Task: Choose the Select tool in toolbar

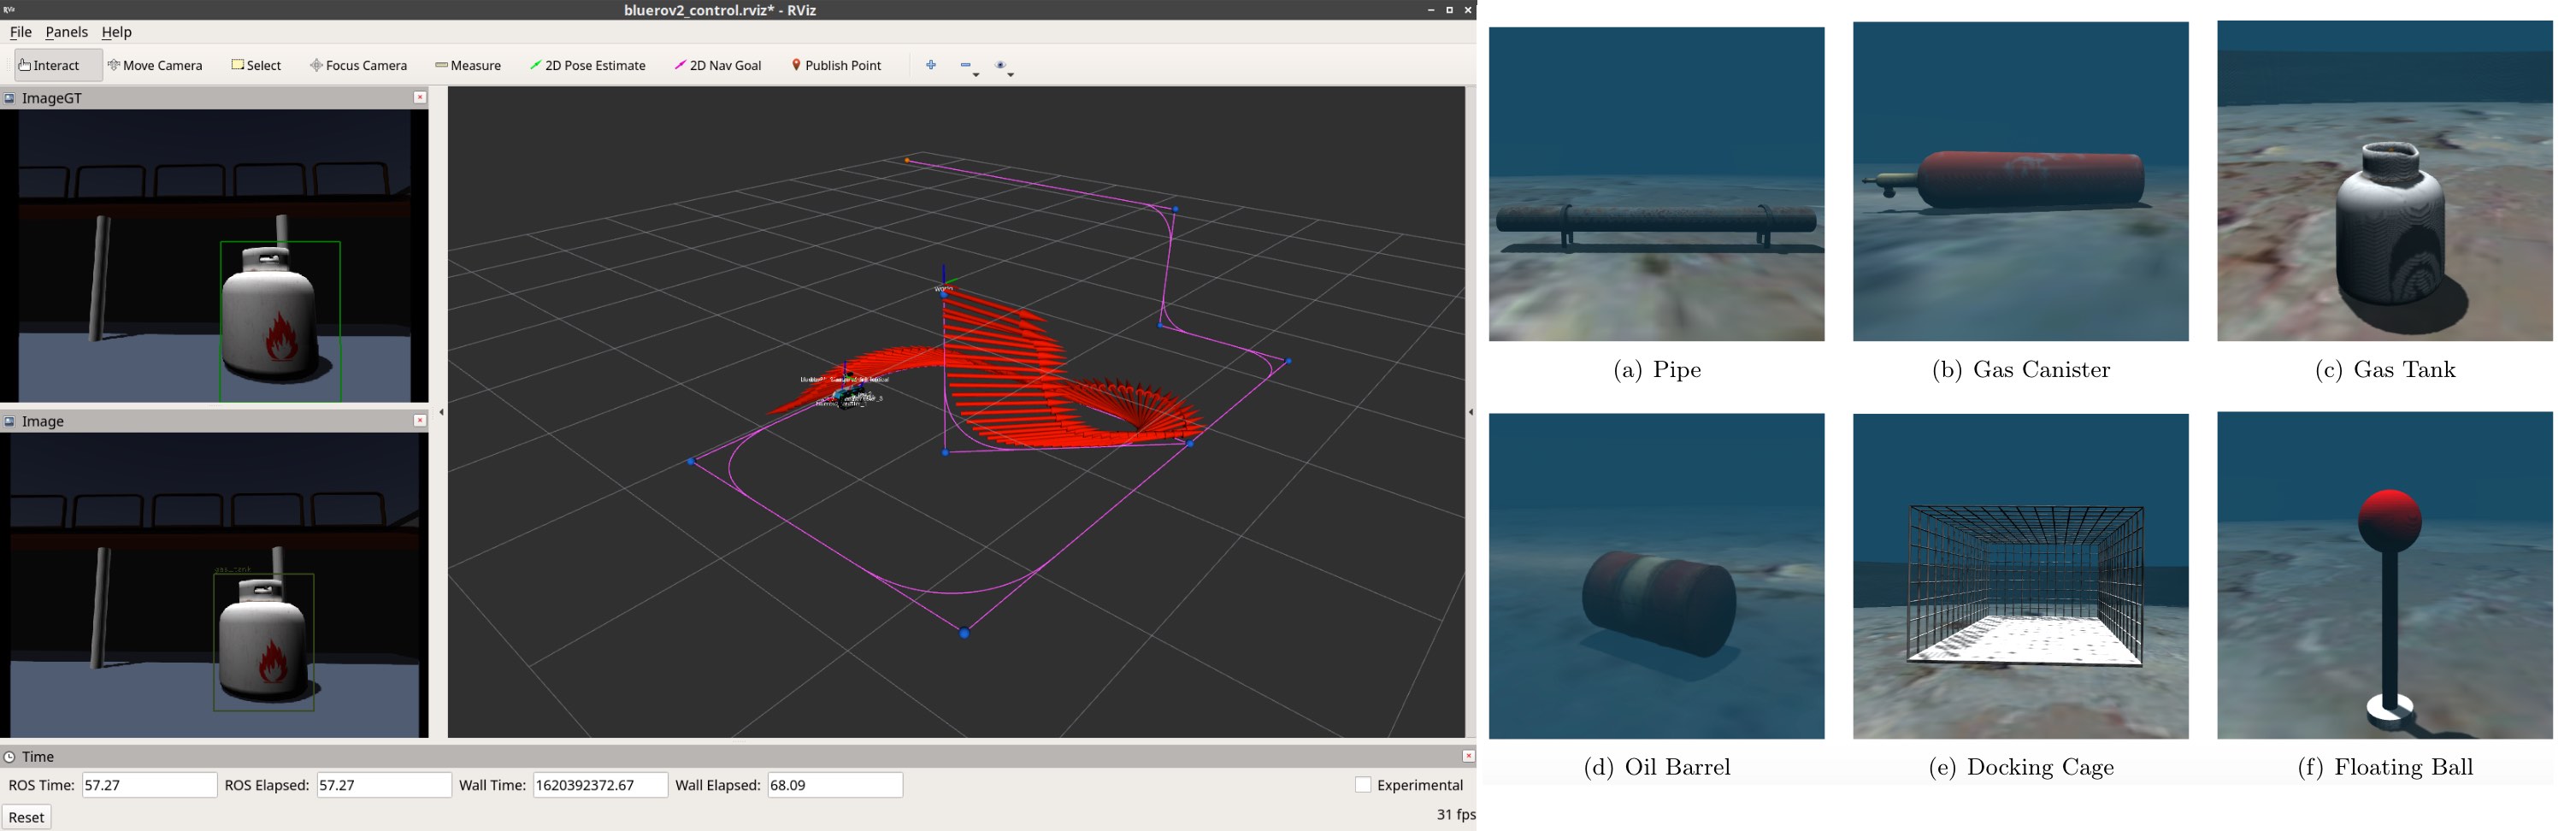Action: point(257,65)
